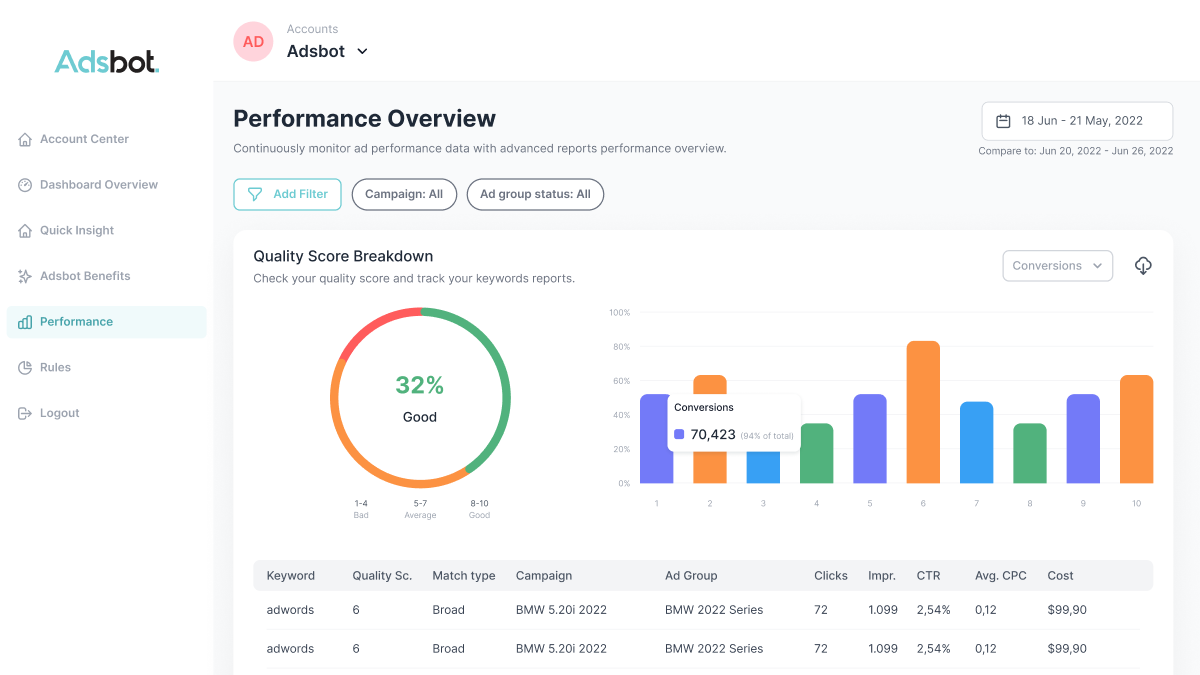Sort table by Quality Sc. column header

pyautogui.click(x=381, y=576)
